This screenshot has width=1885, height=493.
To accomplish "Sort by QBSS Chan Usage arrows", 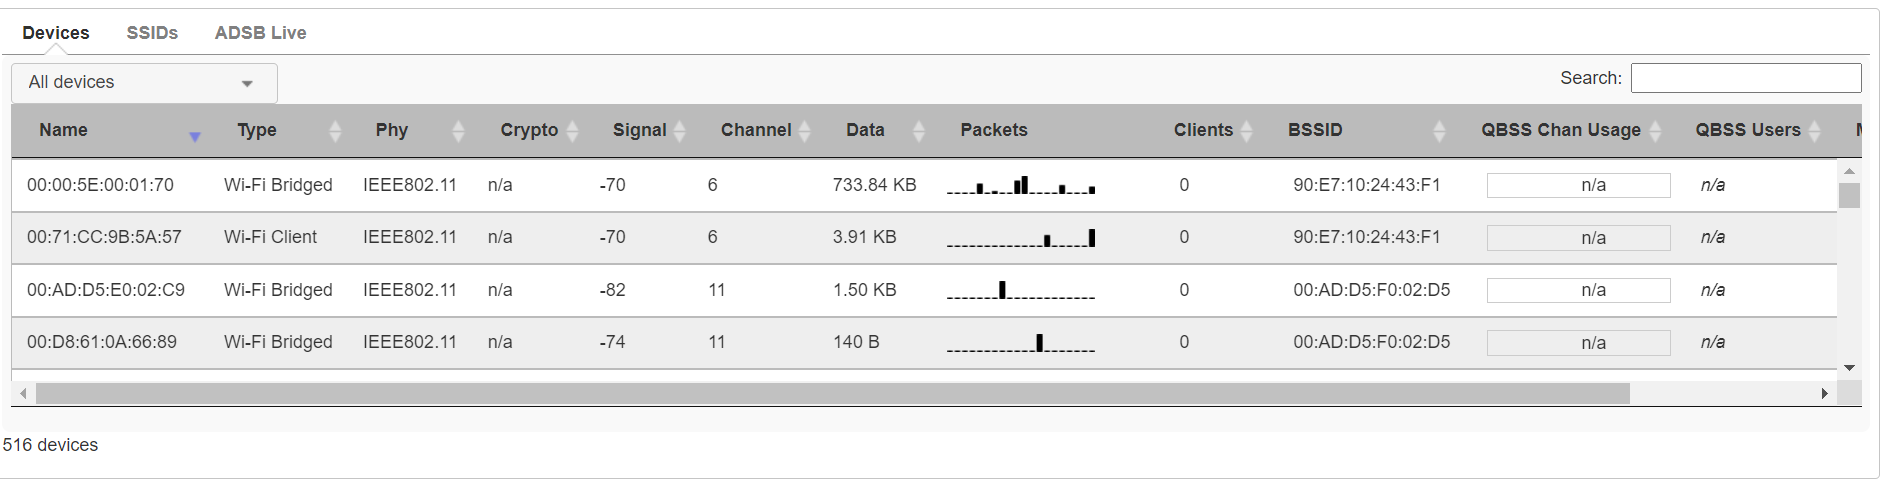I will (x=1655, y=131).
